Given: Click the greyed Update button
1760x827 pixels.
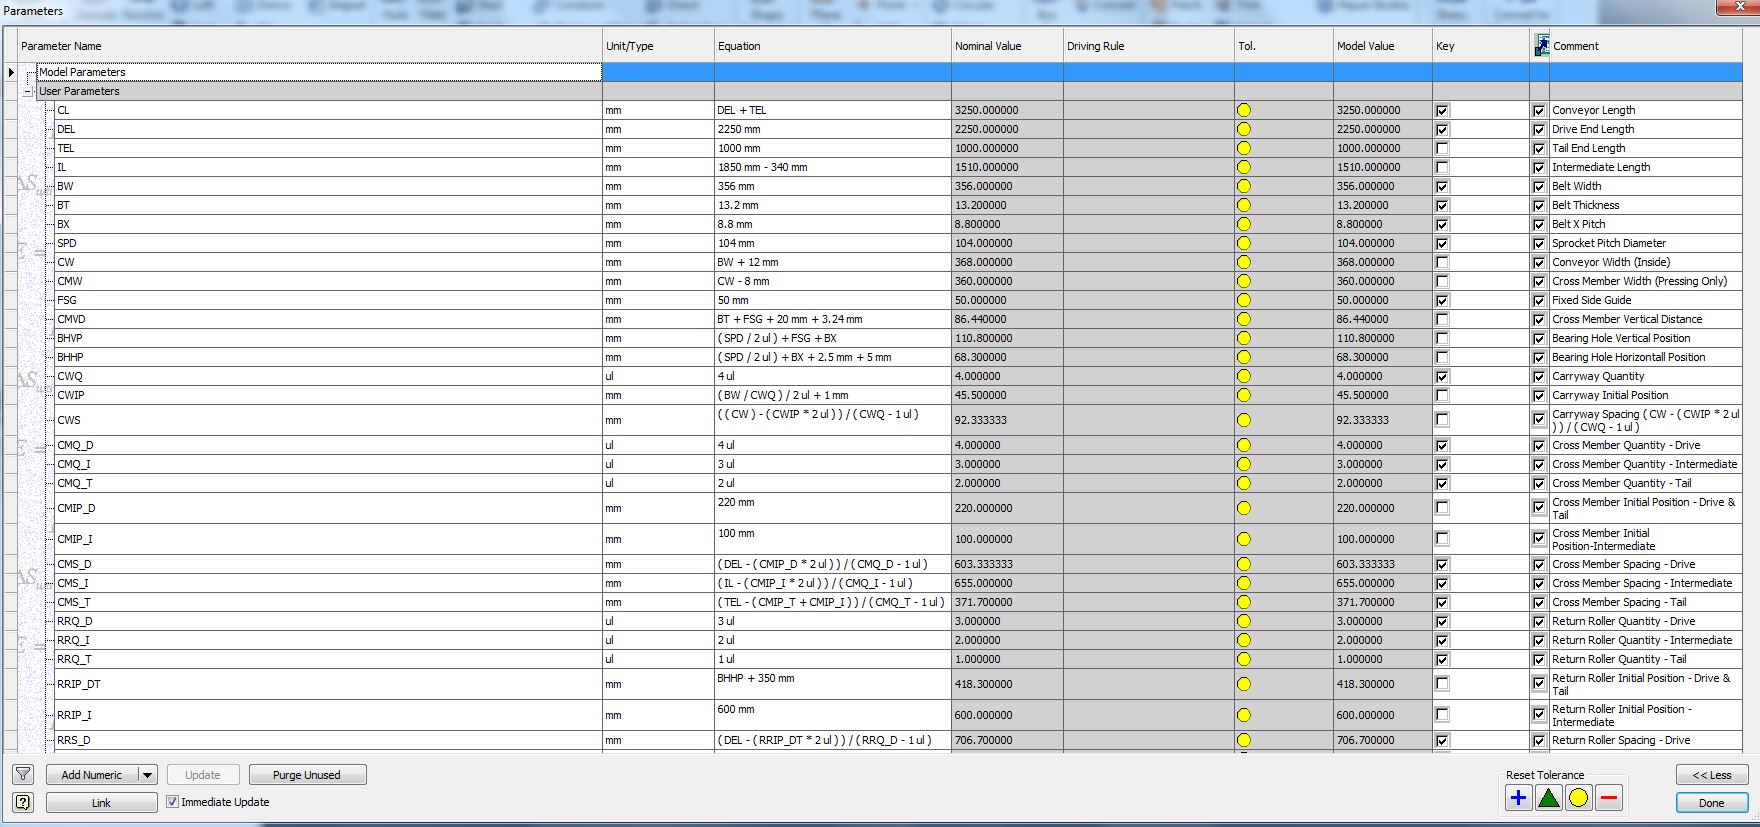Looking at the screenshot, I should coord(202,775).
